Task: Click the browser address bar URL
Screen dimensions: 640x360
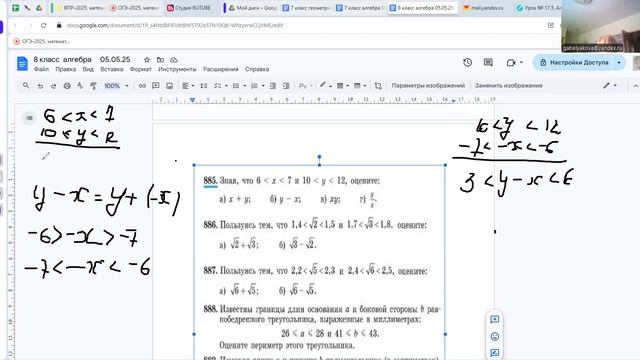Action: (x=175, y=25)
